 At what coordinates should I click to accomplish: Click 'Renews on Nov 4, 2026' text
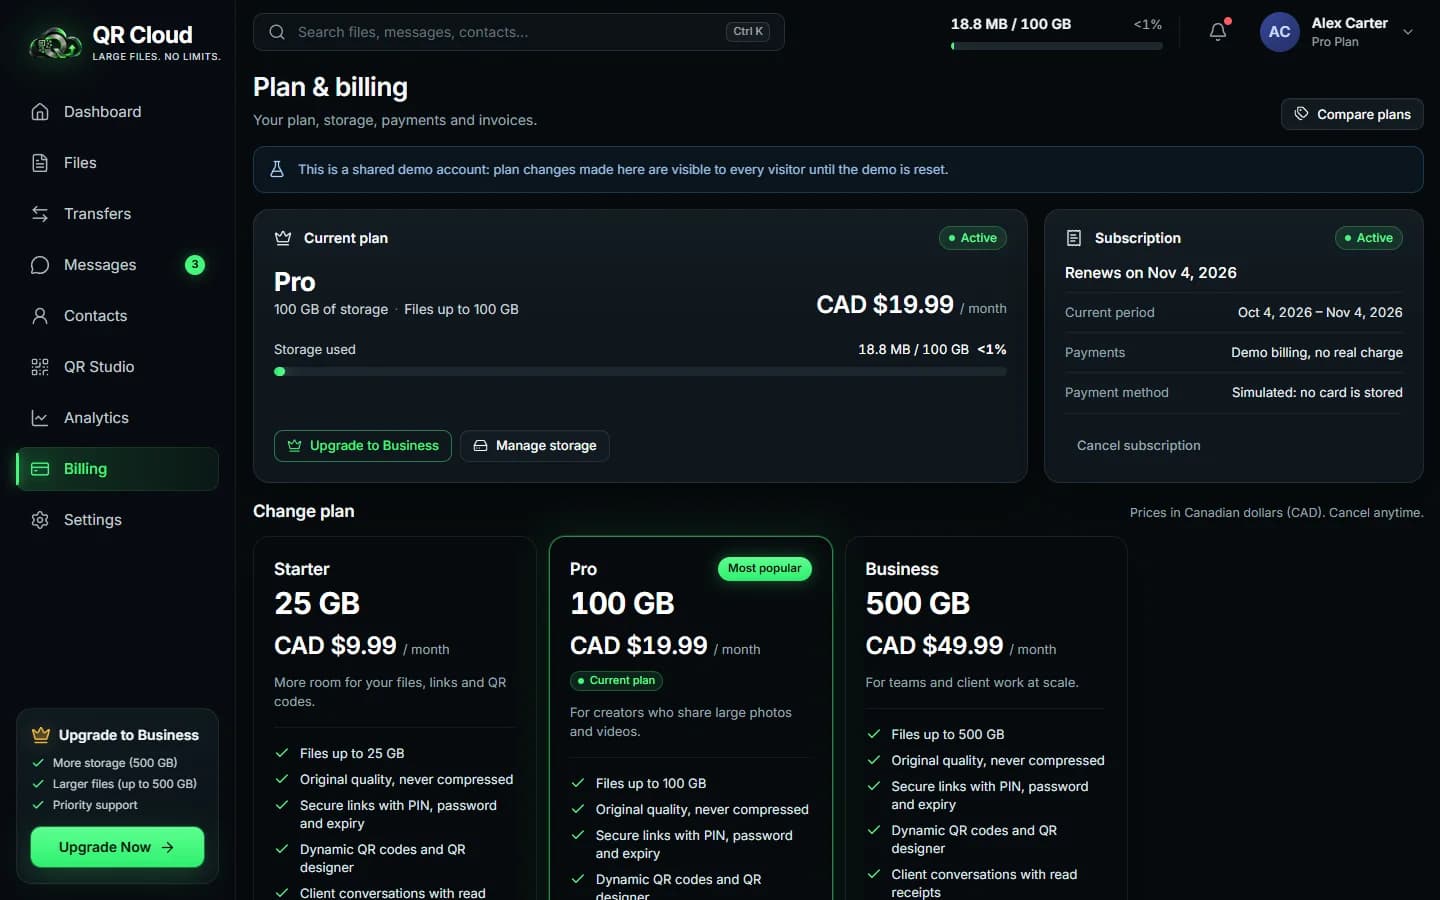click(x=1151, y=273)
